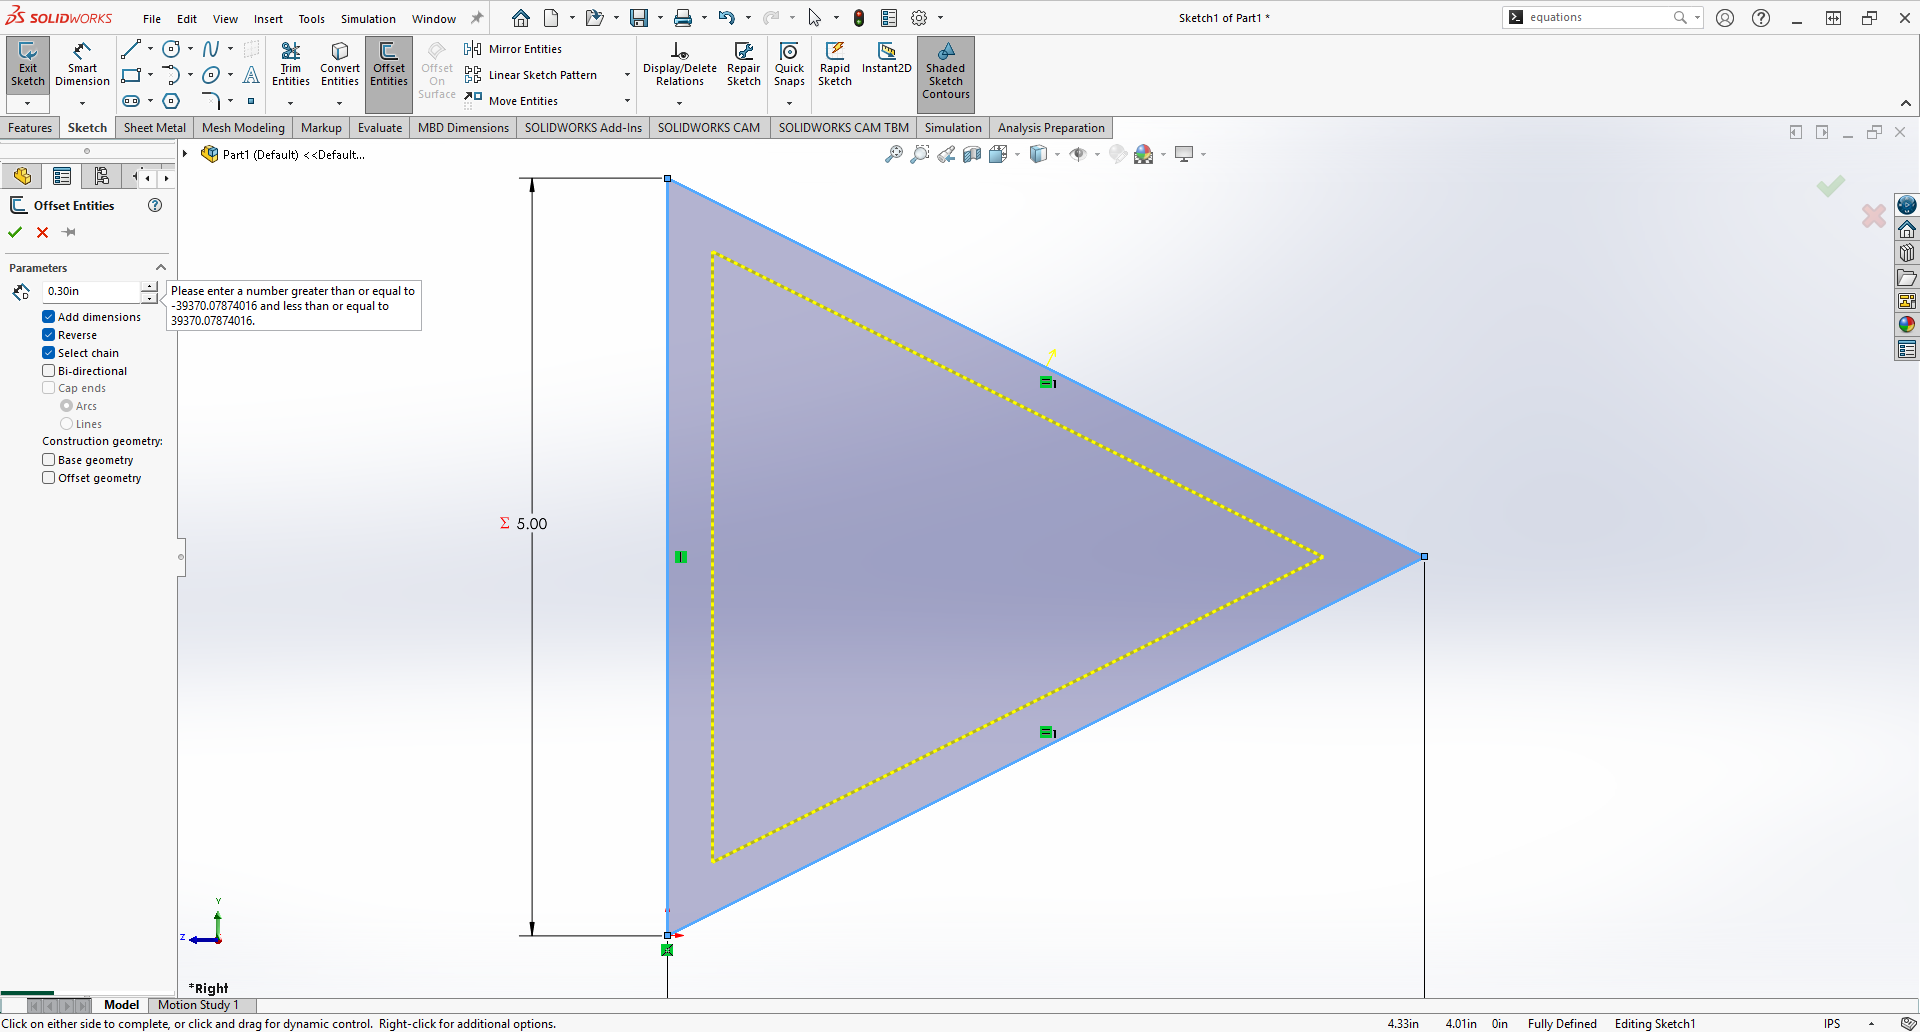Open the Display/Delete Relations dropdown arrow
Image resolution: width=1920 pixels, height=1032 pixels.
(680, 103)
